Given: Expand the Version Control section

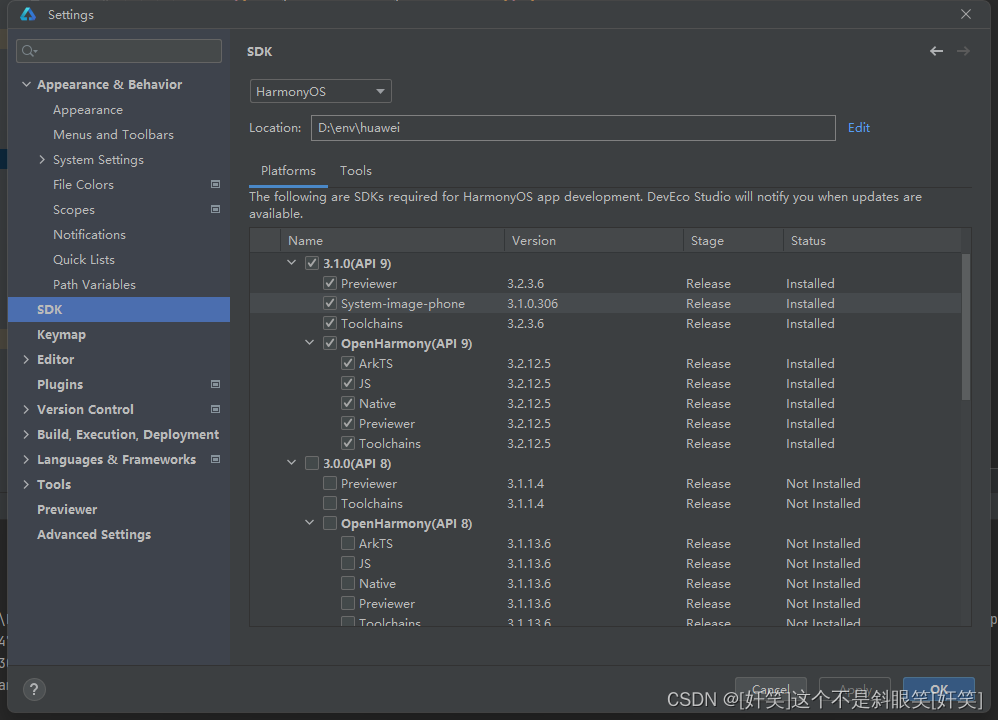Looking at the screenshot, I should (x=26, y=409).
